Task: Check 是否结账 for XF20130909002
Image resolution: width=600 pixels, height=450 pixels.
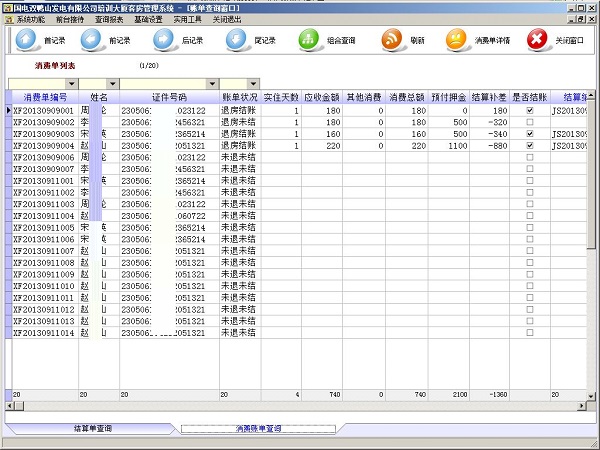Action: tap(530, 122)
